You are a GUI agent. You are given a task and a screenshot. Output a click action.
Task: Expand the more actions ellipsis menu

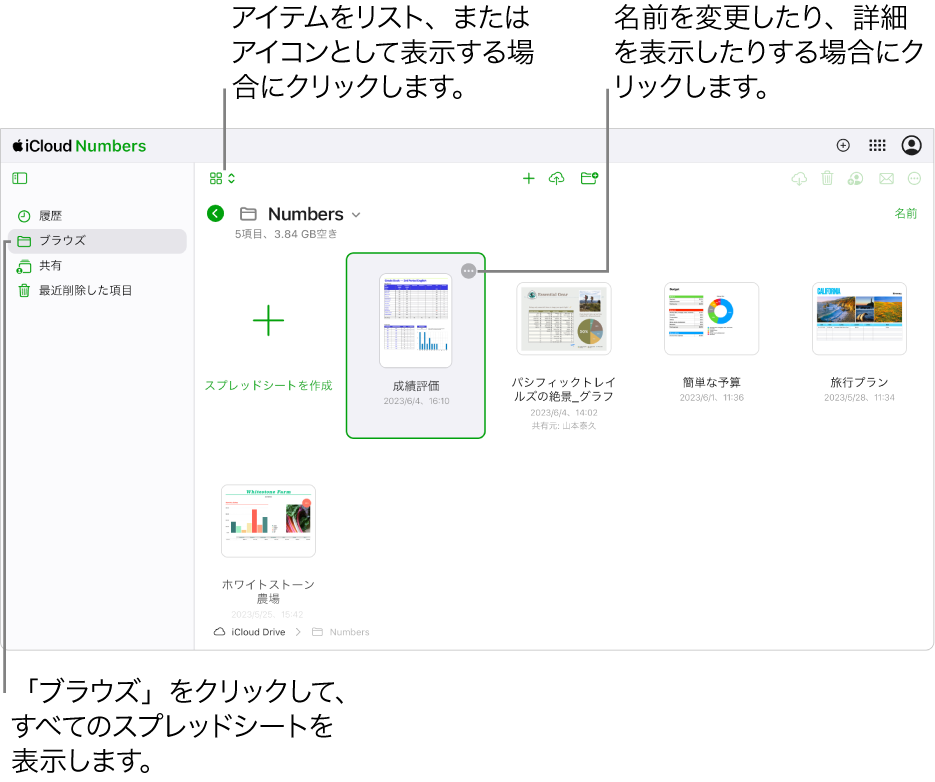pyautogui.click(x=913, y=178)
